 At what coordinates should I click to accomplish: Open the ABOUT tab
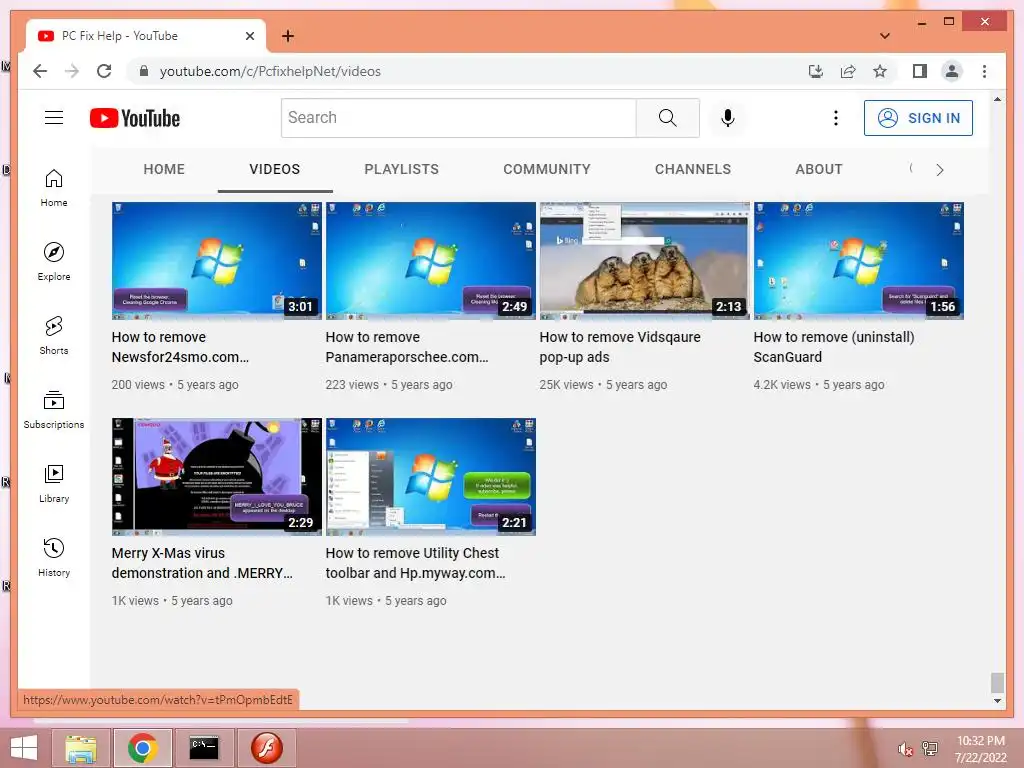point(819,169)
